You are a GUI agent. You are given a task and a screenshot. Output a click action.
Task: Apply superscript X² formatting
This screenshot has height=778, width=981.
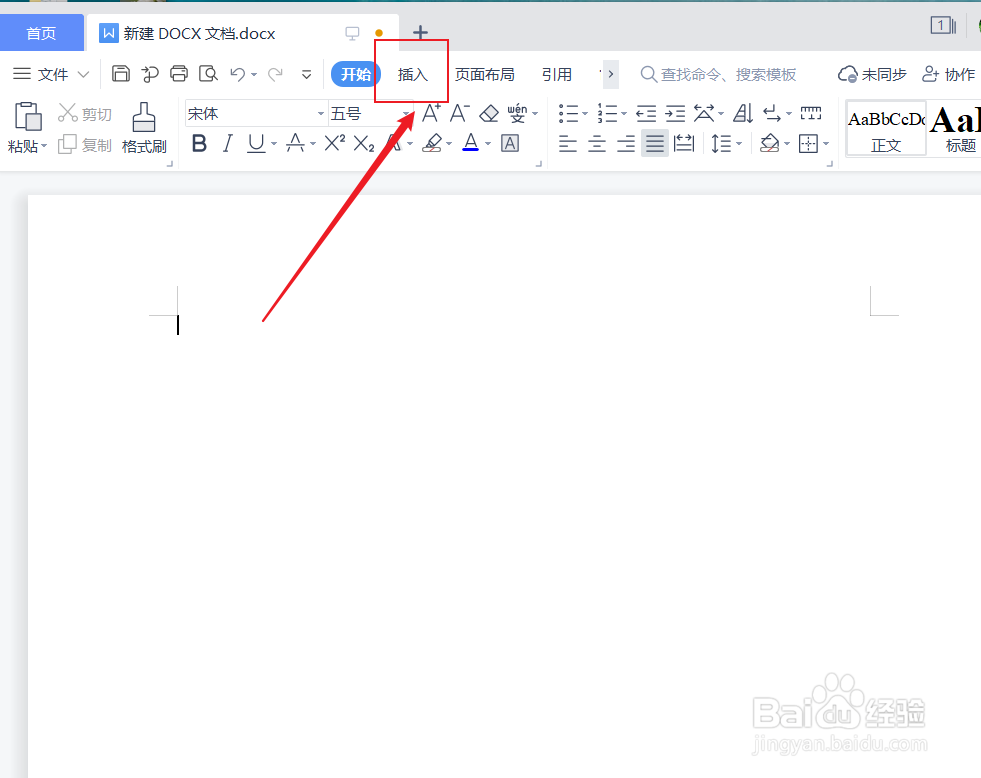(335, 144)
